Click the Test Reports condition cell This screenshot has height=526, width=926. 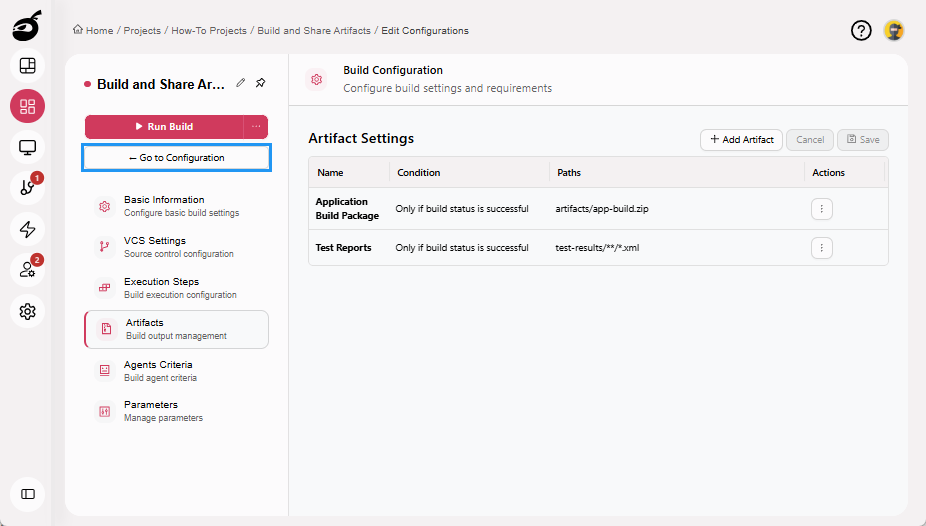(x=462, y=248)
